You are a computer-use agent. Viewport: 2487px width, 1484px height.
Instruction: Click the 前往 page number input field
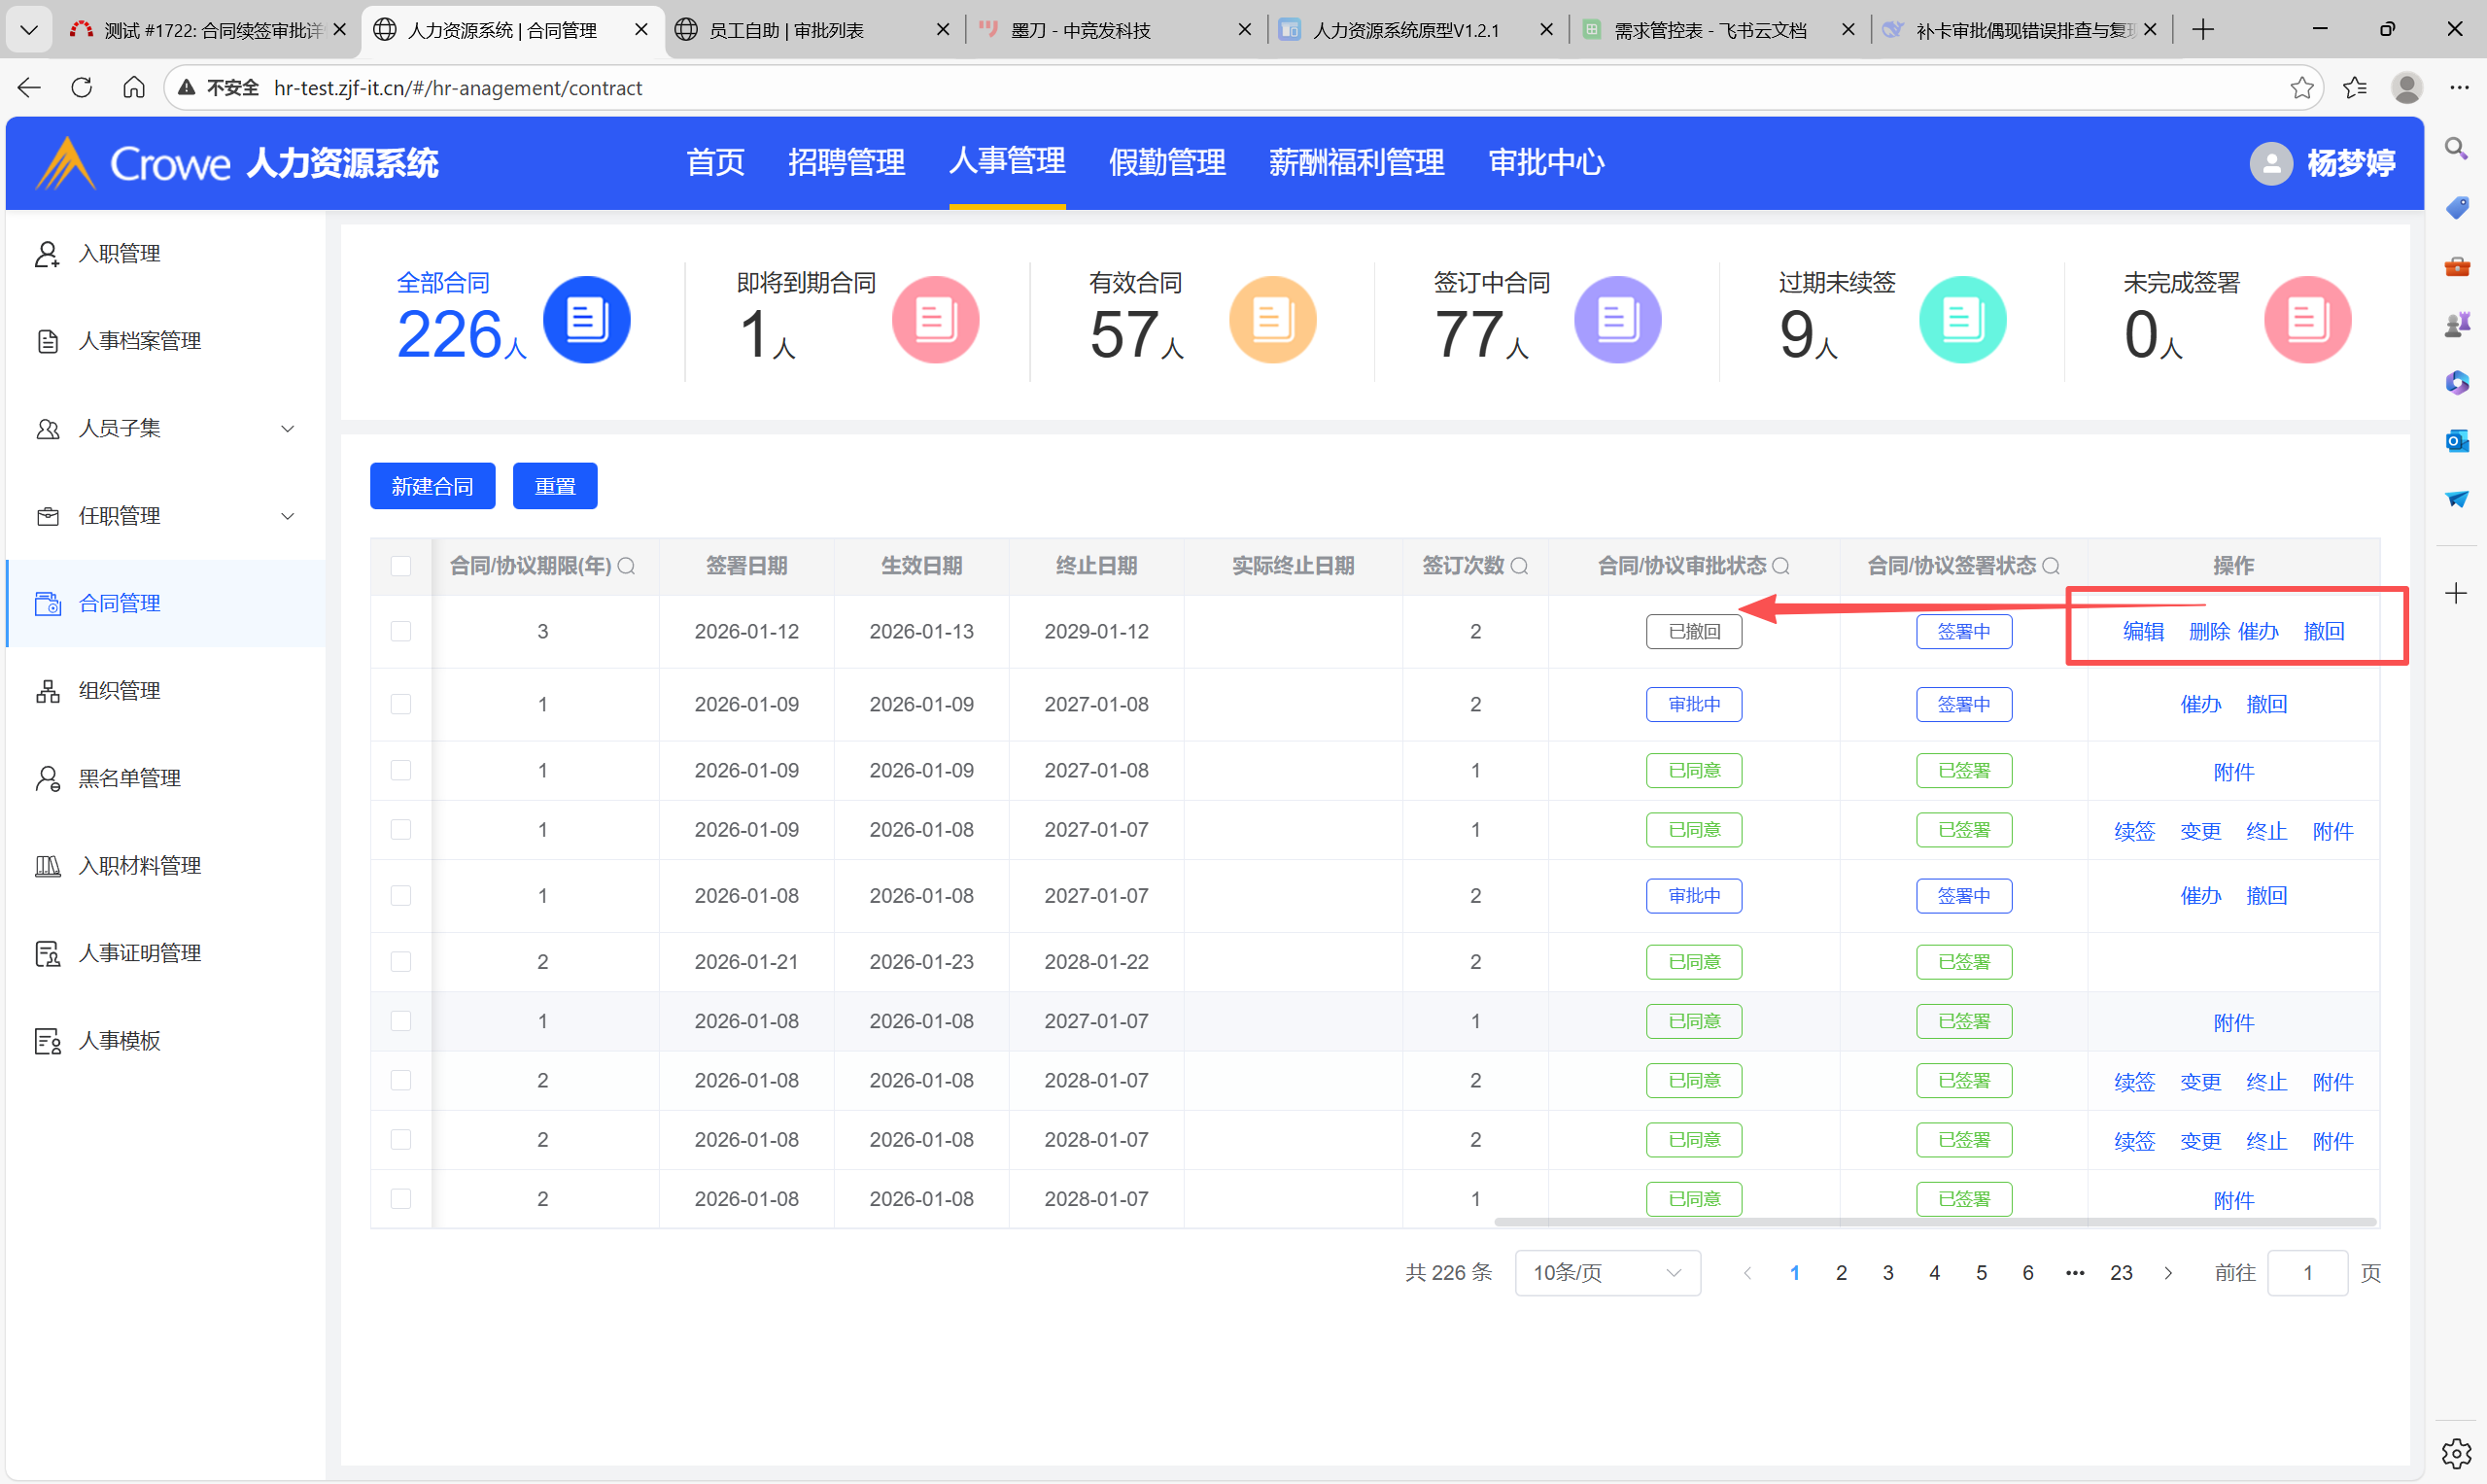coord(2306,1273)
